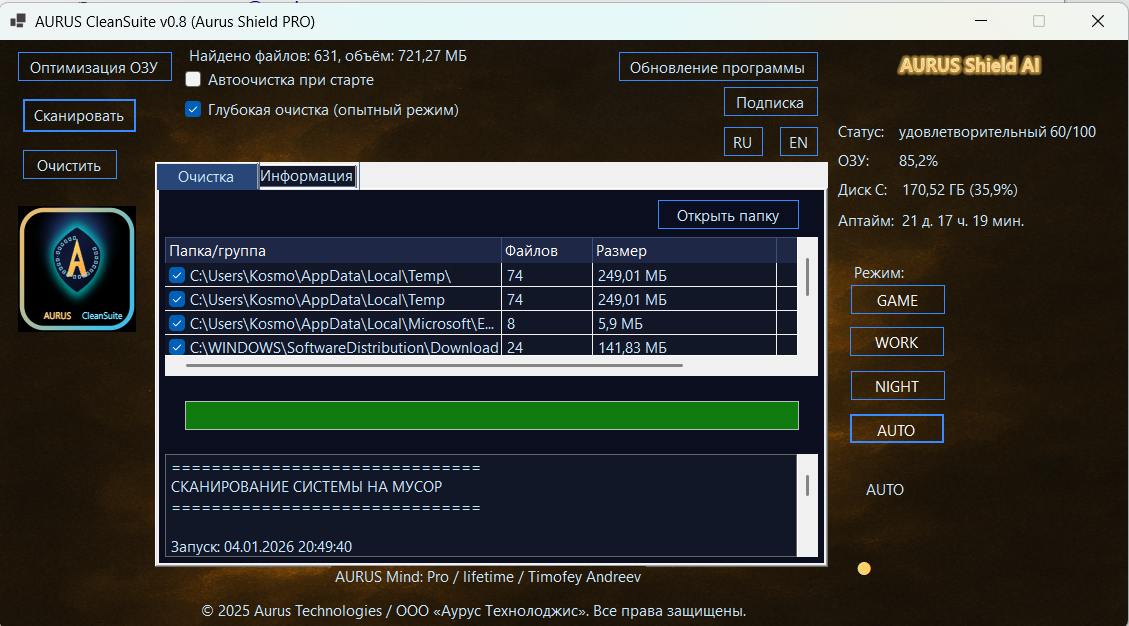The width and height of the screenshot is (1129, 626).
Task: Enable Автоочистка при старте checkbox
Action: coord(193,79)
